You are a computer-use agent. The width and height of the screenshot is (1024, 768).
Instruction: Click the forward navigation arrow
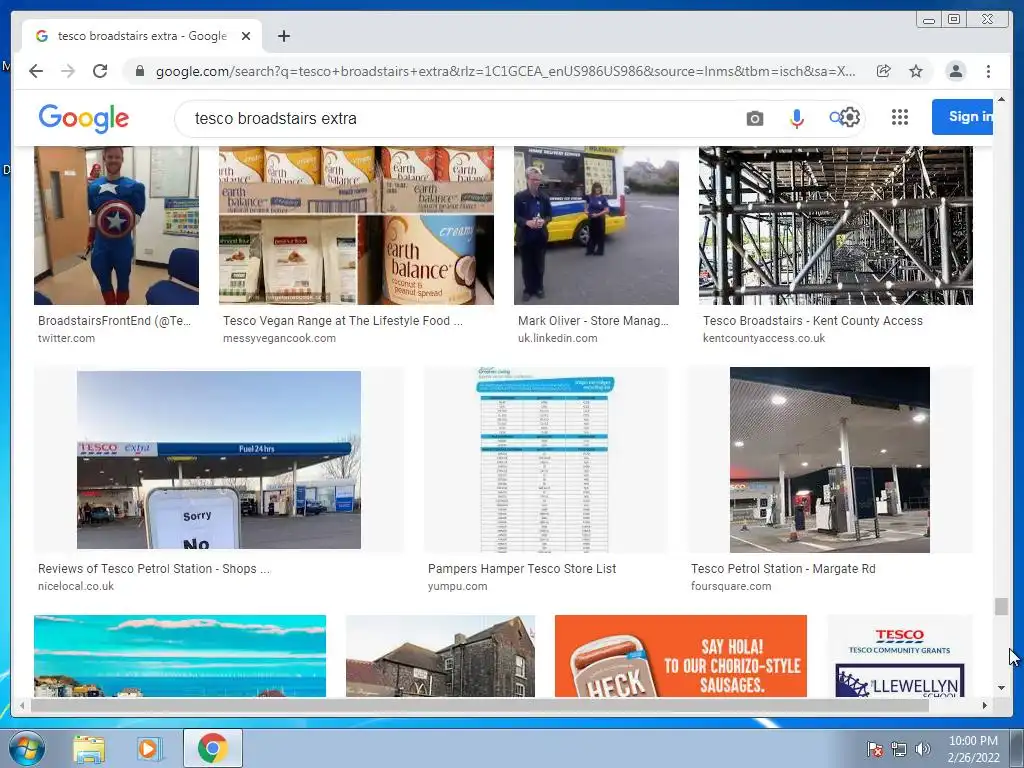[68, 71]
